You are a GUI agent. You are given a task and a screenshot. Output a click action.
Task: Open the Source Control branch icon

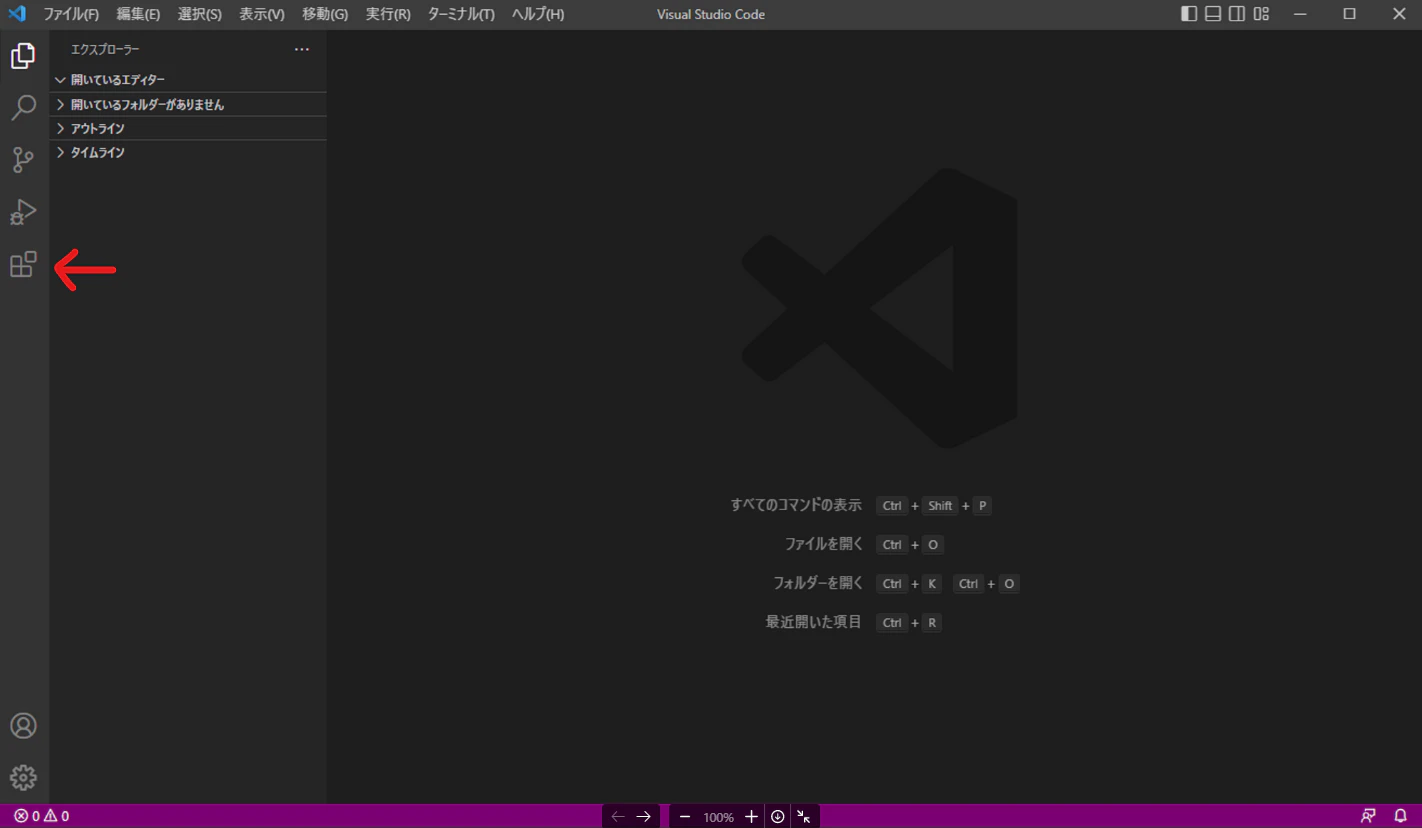pyautogui.click(x=23, y=160)
